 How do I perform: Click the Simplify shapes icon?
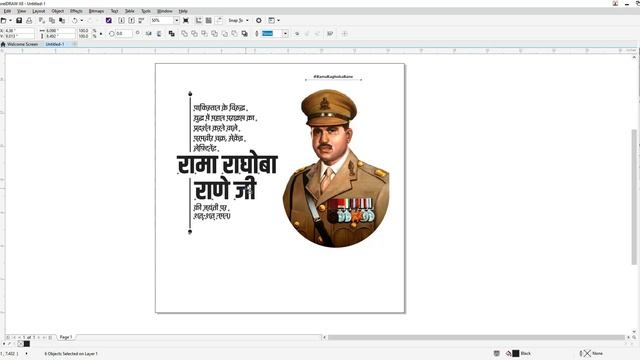coord(214,33)
